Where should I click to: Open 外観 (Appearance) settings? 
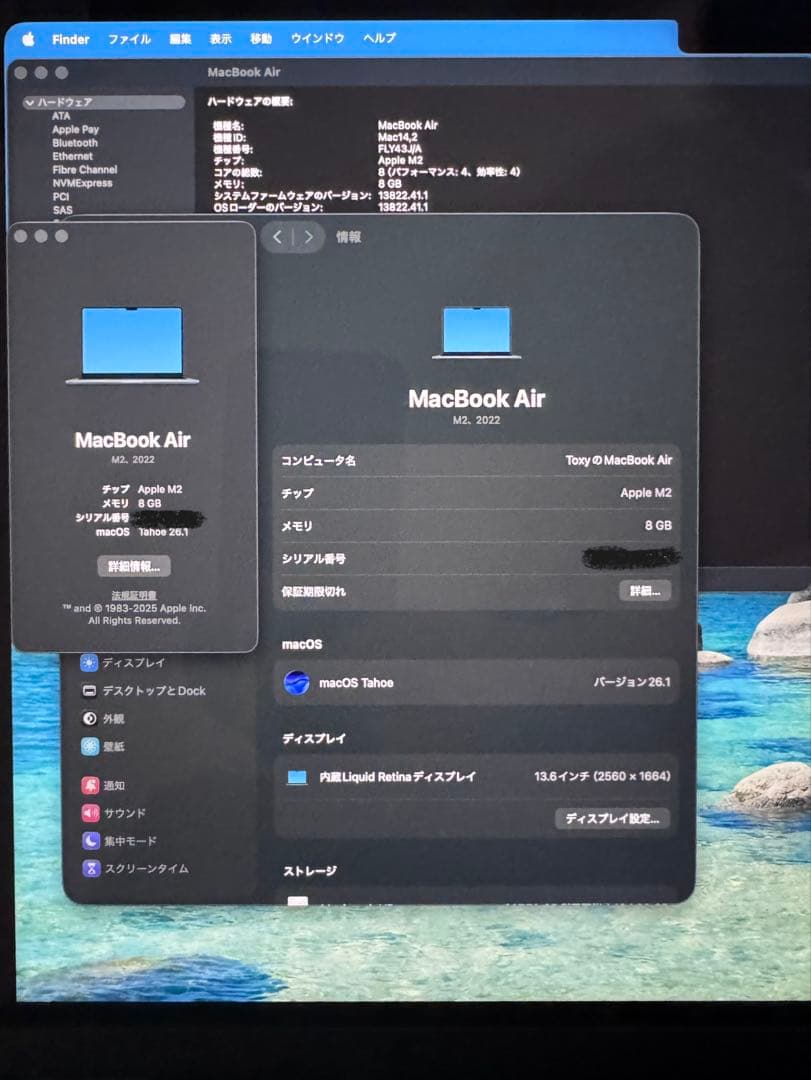88,718
